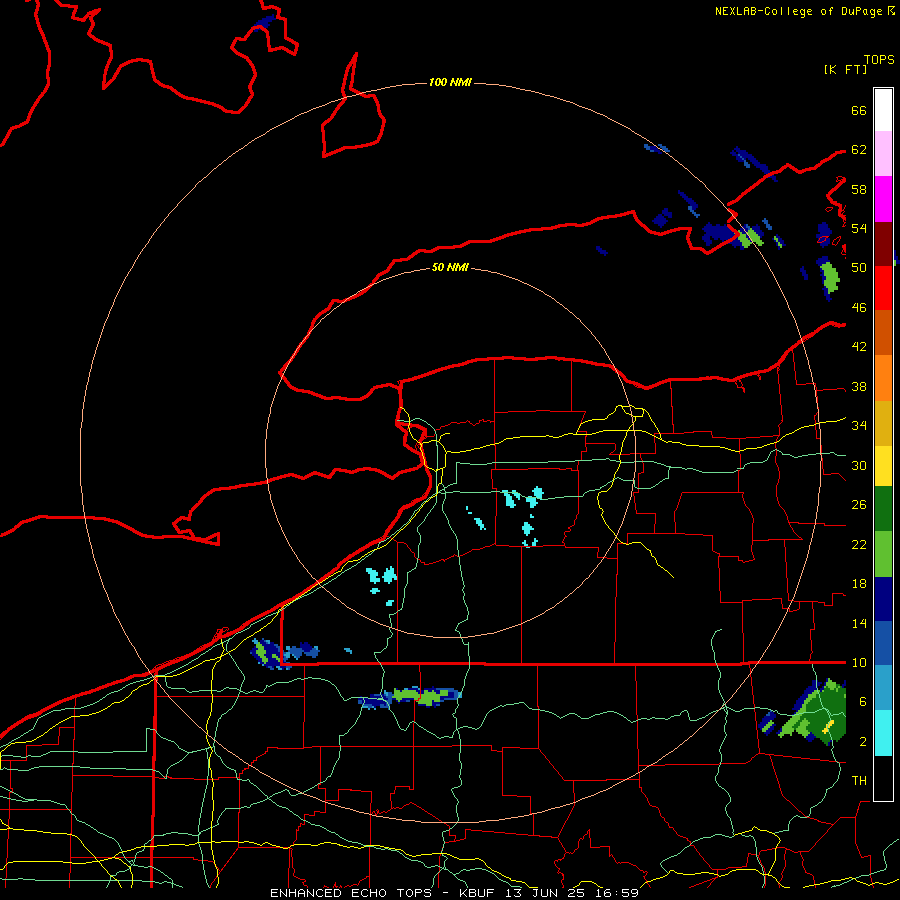Click the 14 value on the scale
The height and width of the screenshot is (900, 900).
(x=859, y=624)
